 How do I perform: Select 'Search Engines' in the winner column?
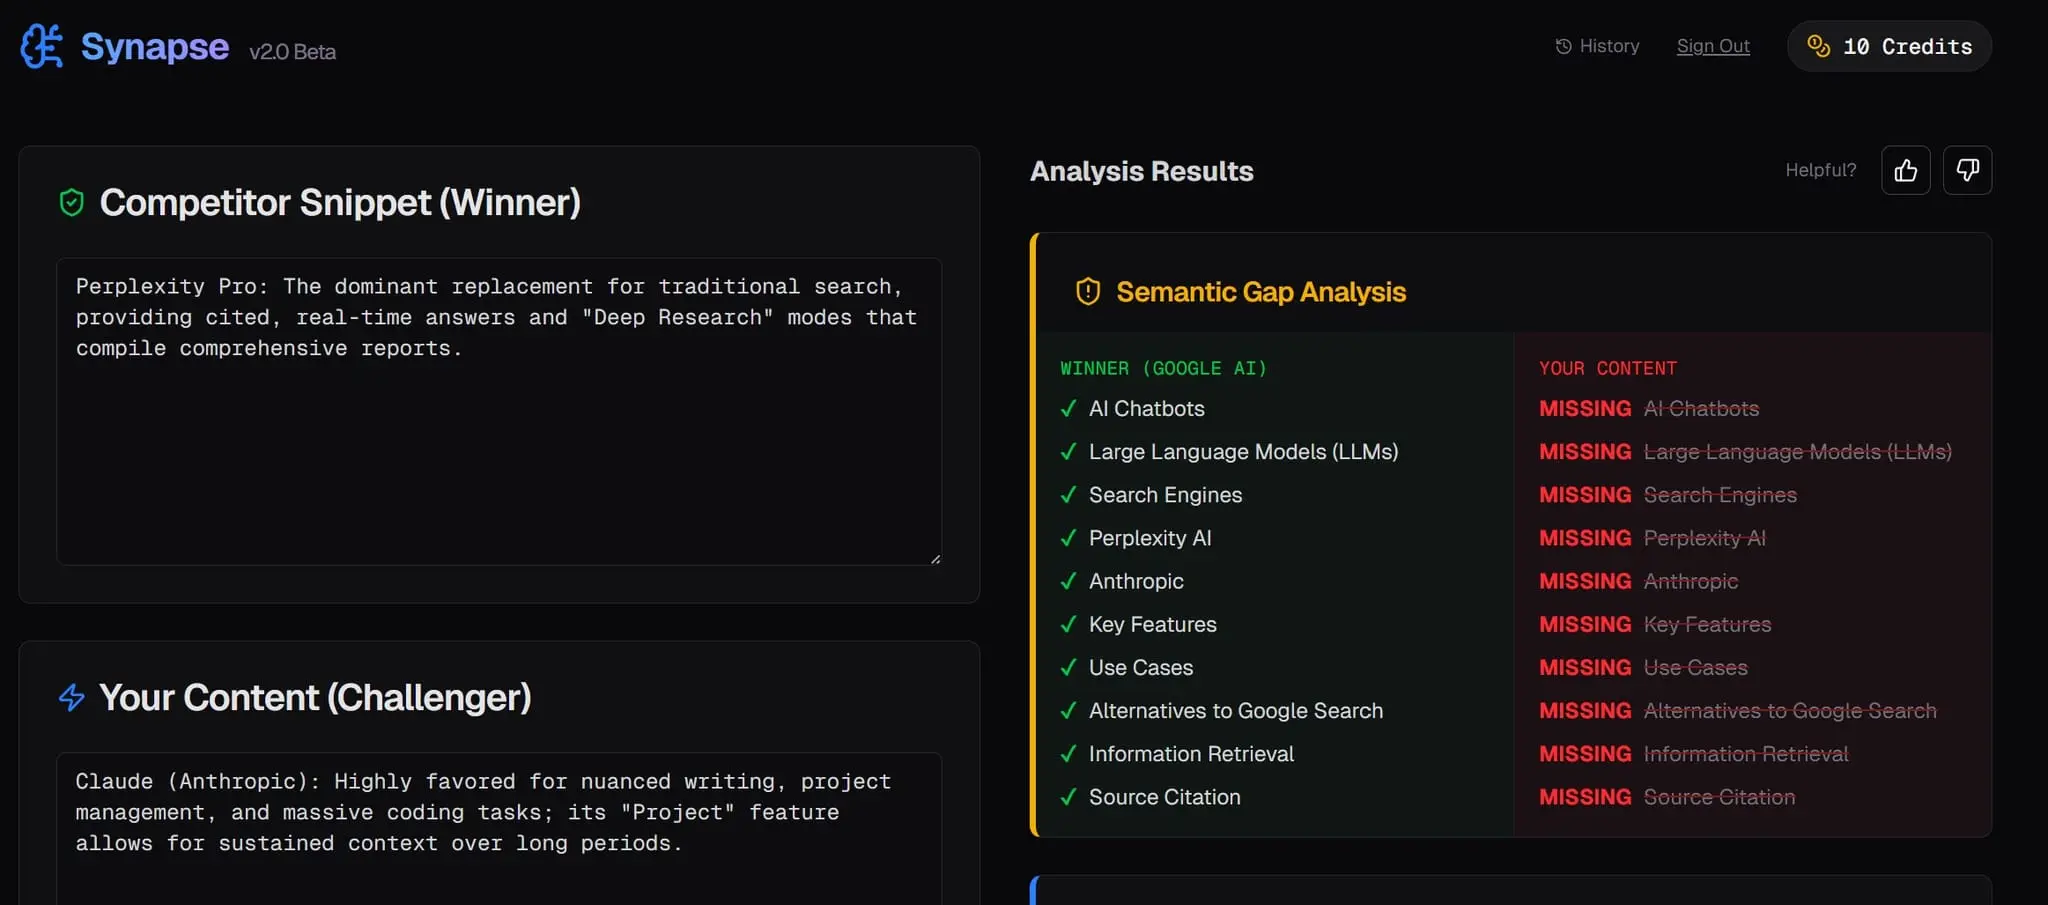click(x=1166, y=495)
